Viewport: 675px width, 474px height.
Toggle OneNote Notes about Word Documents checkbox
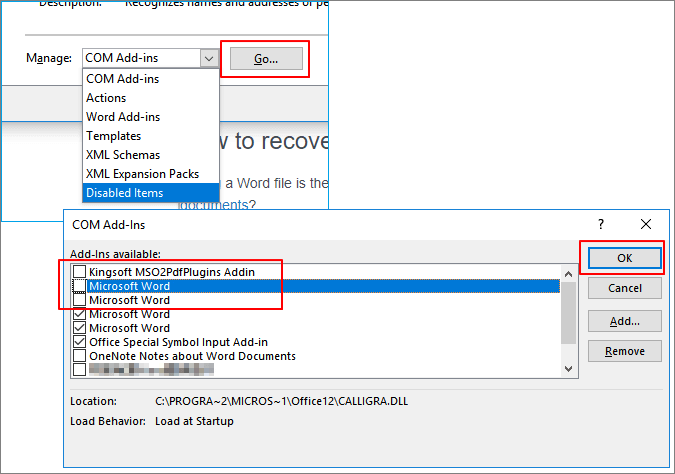(x=80, y=356)
